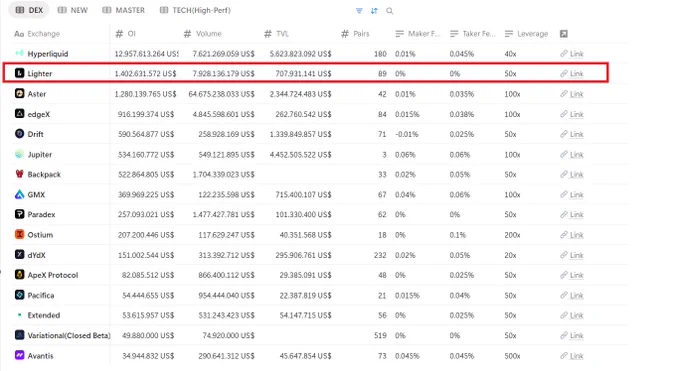This screenshot has height=371, width=680.
Task: Open the Link for Extended
Action: 572,315
